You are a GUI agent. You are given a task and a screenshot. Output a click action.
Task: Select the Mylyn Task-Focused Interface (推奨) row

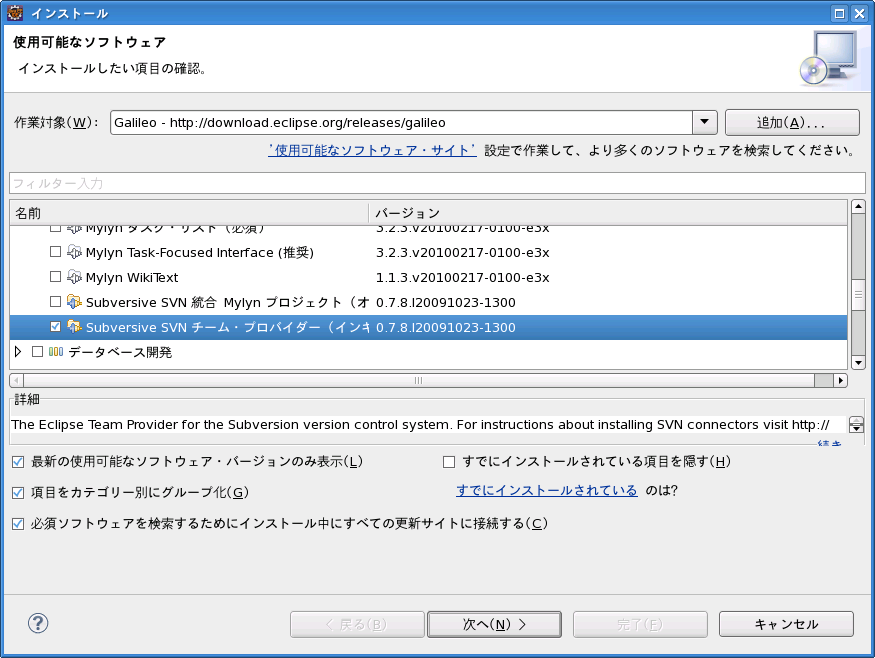pyautogui.click(x=428, y=252)
